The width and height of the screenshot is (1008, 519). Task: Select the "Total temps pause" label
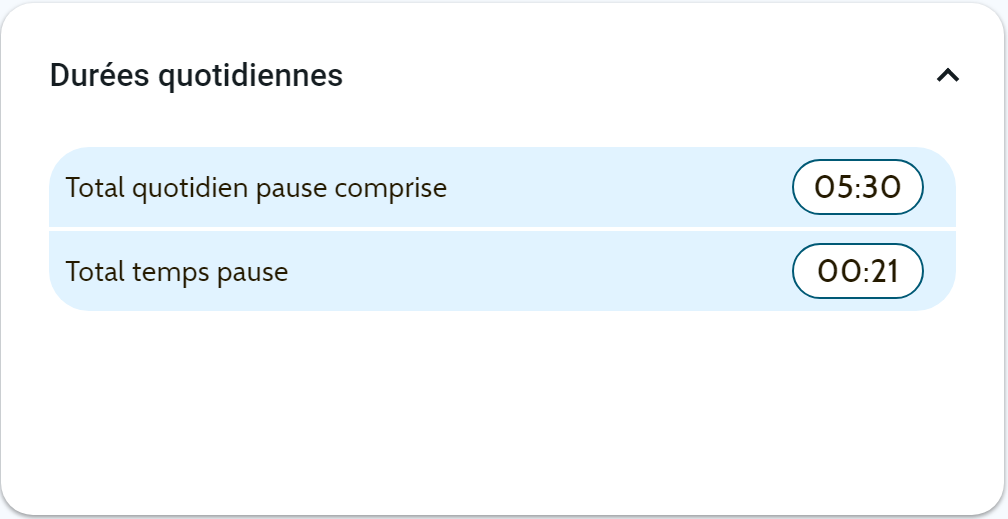177,271
